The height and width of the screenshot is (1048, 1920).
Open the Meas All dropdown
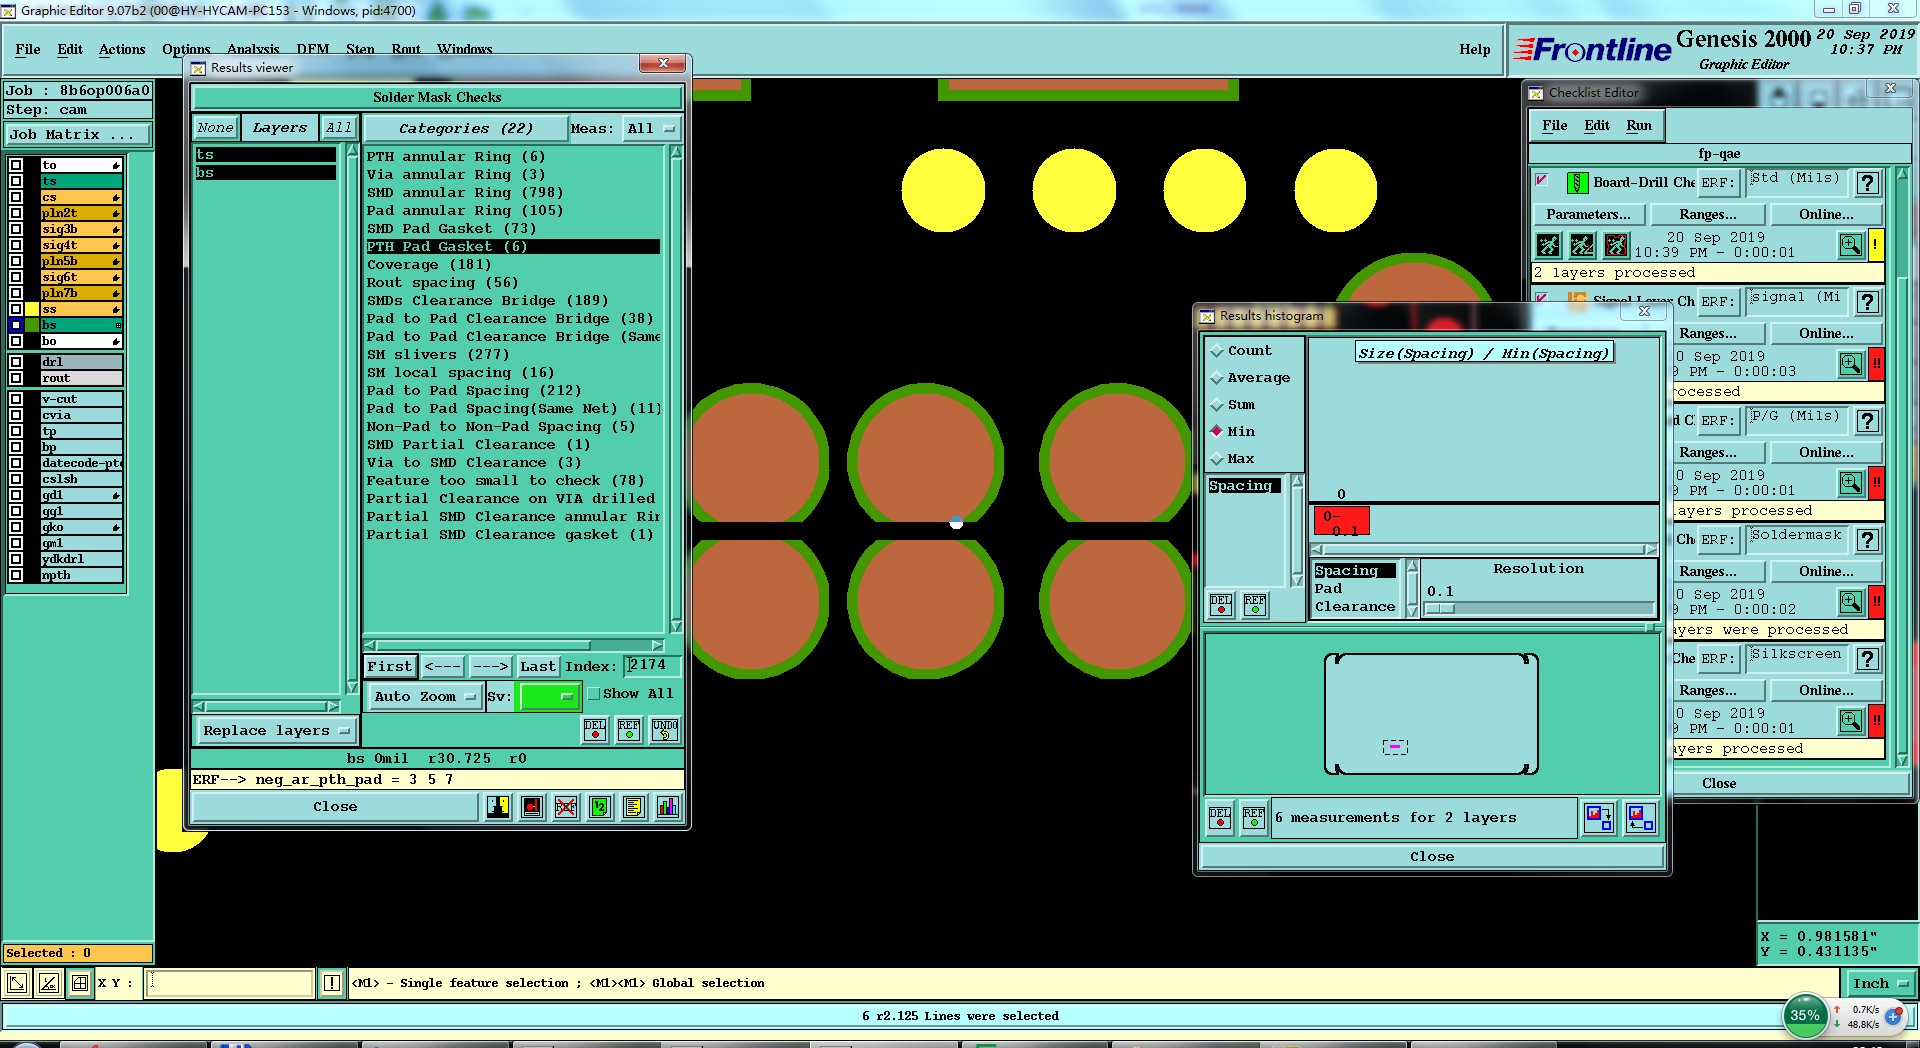pyautogui.click(x=651, y=129)
